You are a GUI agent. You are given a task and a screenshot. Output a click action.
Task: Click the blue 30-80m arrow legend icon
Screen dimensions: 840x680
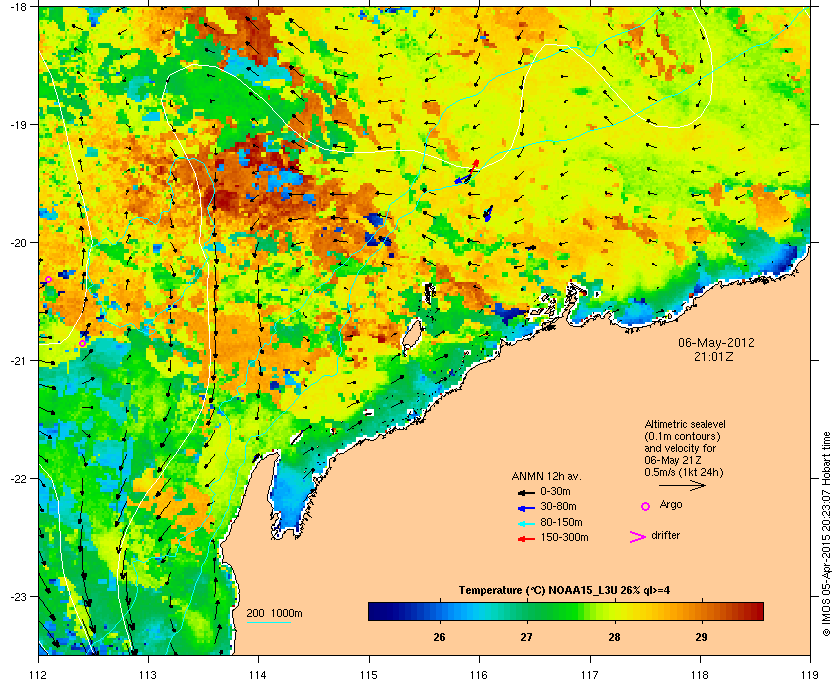coord(526,507)
